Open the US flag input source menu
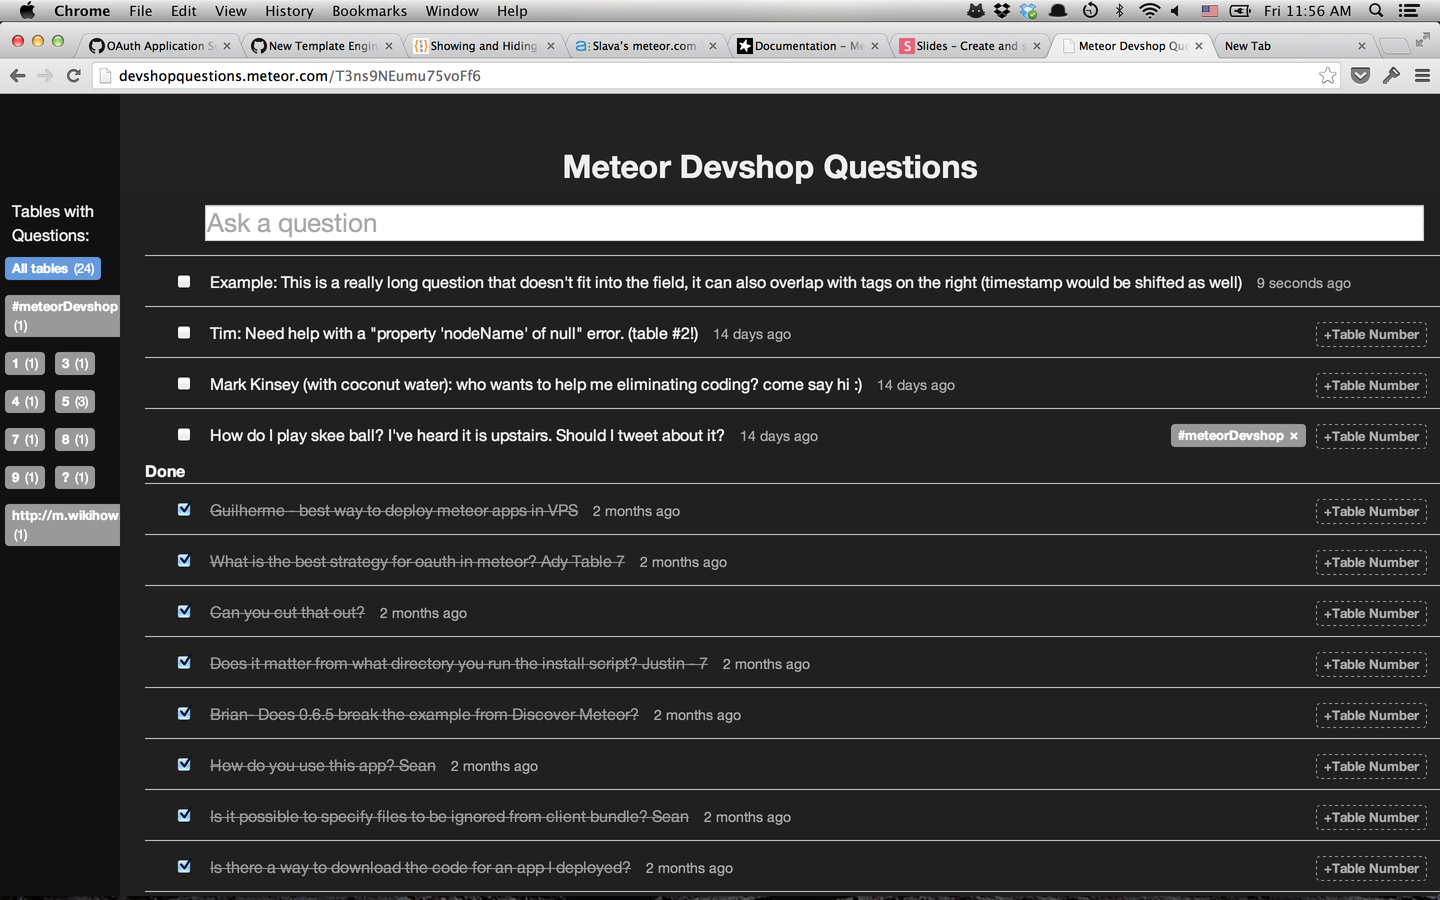The image size is (1440, 900). 1209,10
